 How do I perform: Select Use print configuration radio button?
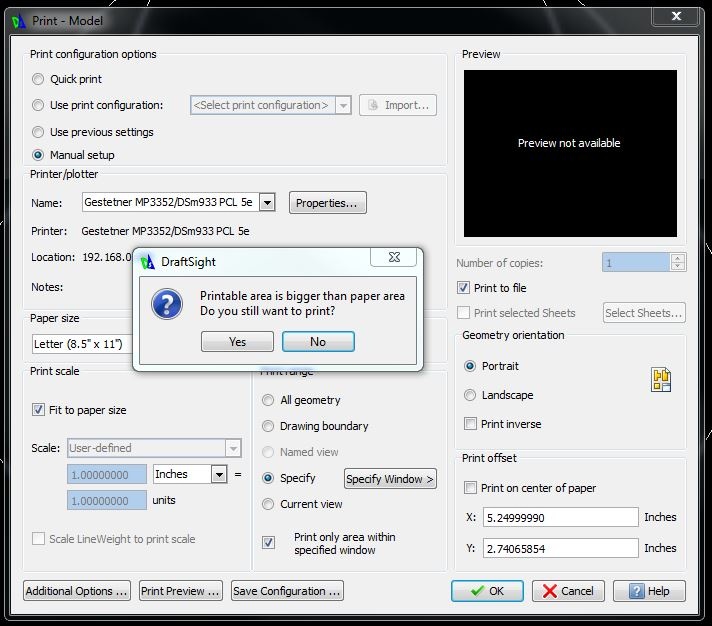38,105
